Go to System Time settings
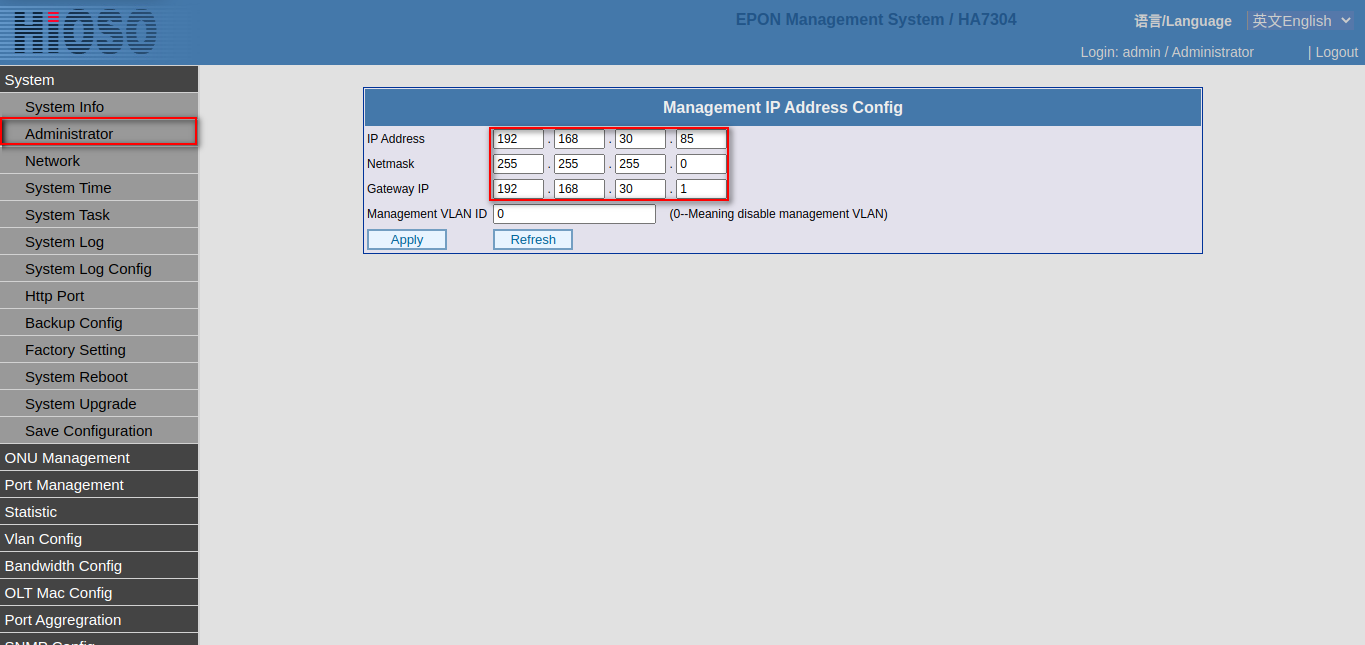The image size is (1365, 645). coord(68,188)
